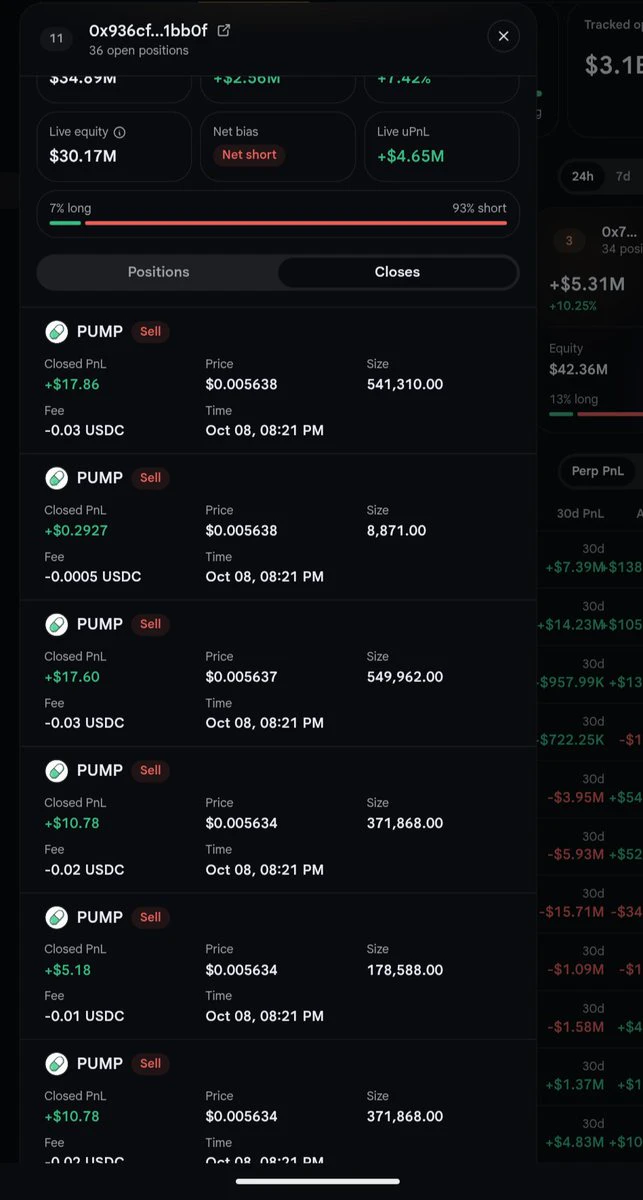This screenshot has width=643, height=1200.
Task: Click the rank 3 trader badge
Action: pyautogui.click(x=570, y=241)
